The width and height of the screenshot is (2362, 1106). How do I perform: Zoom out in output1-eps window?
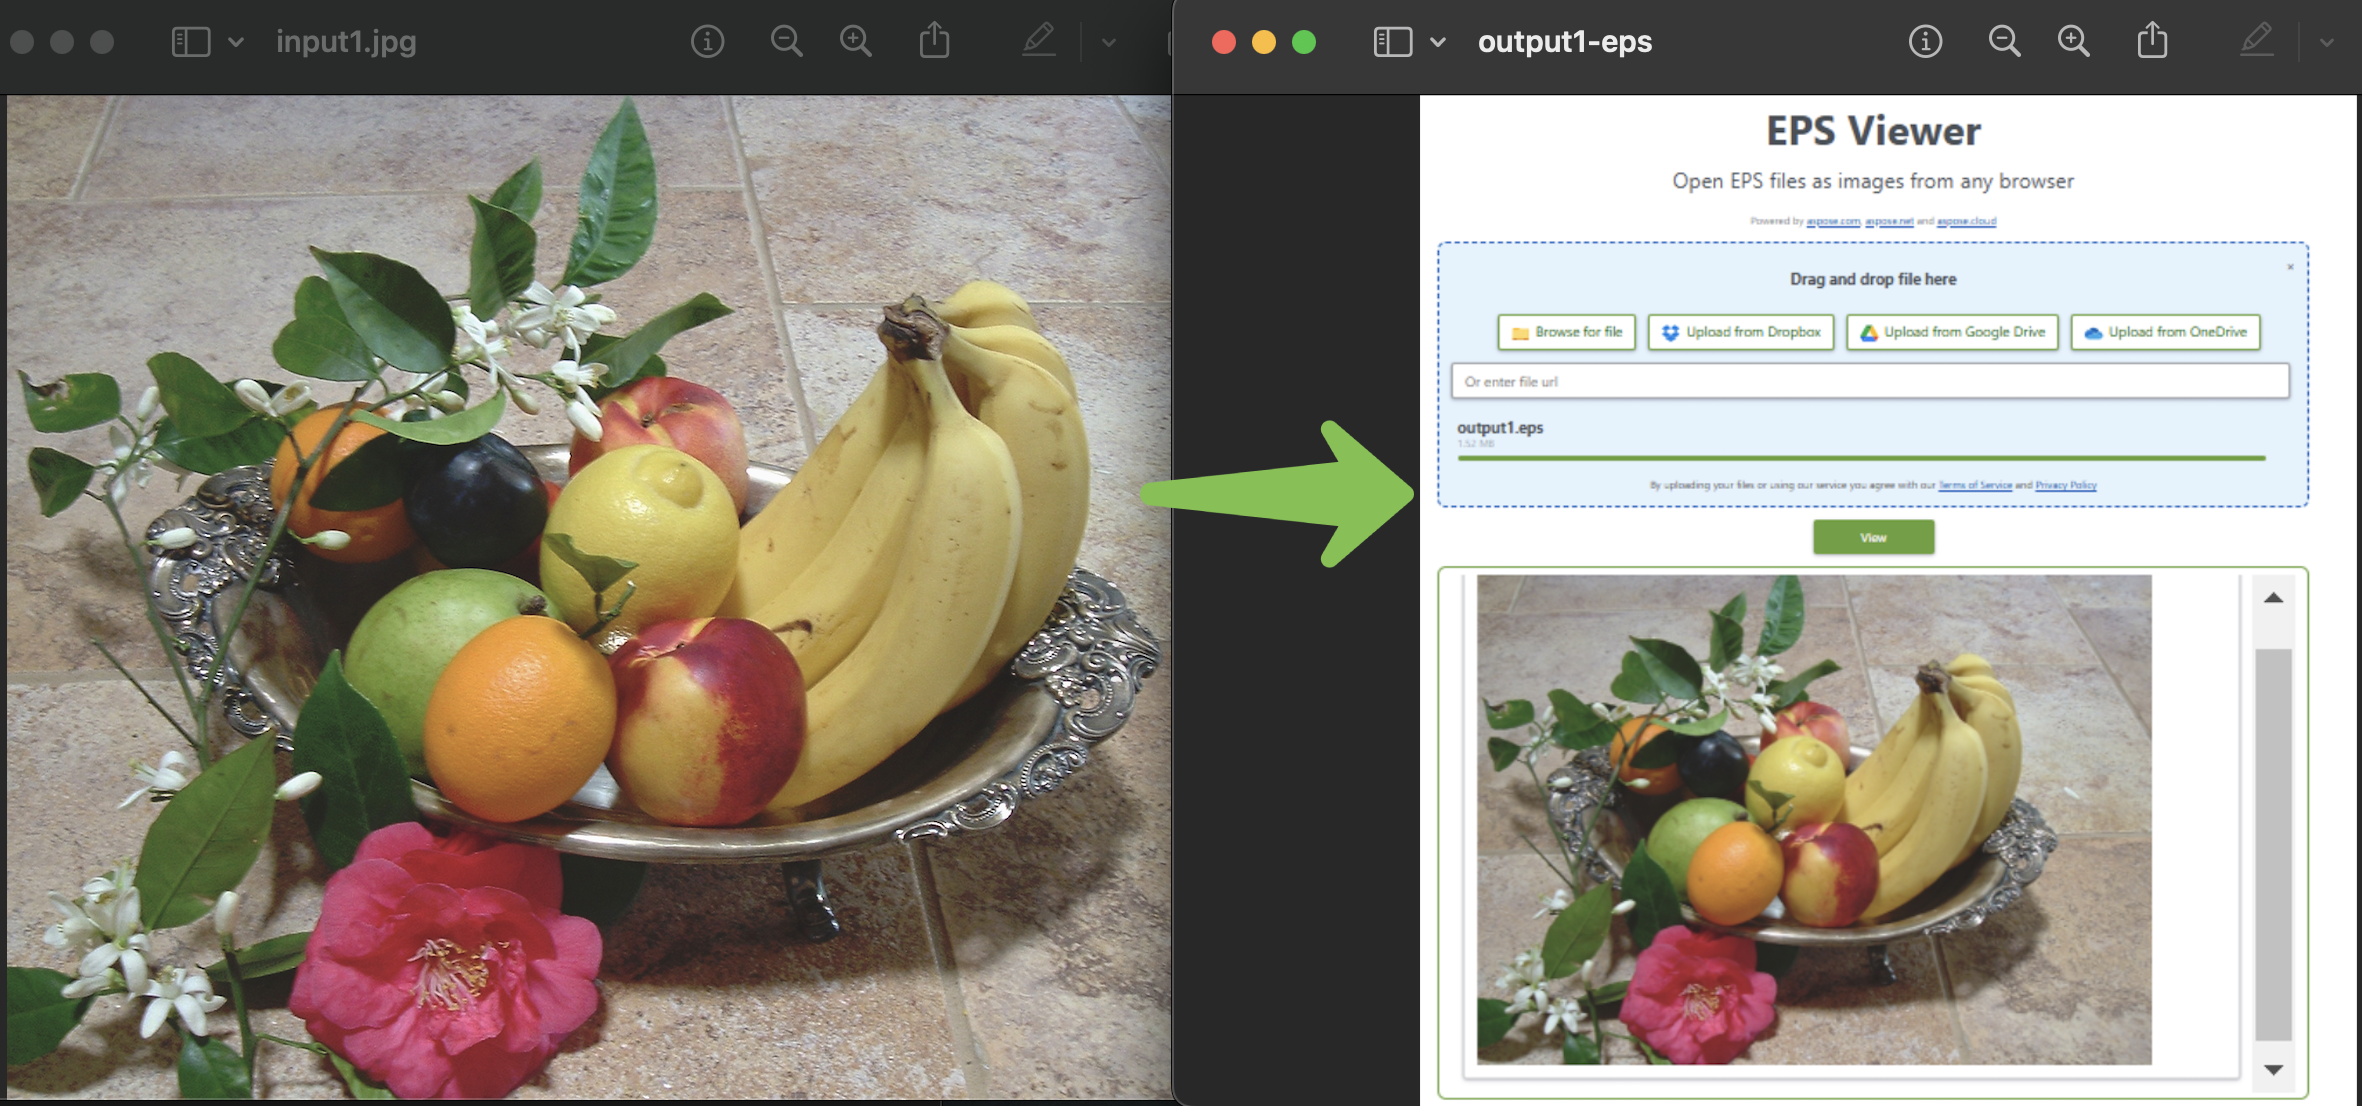[x=2004, y=41]
